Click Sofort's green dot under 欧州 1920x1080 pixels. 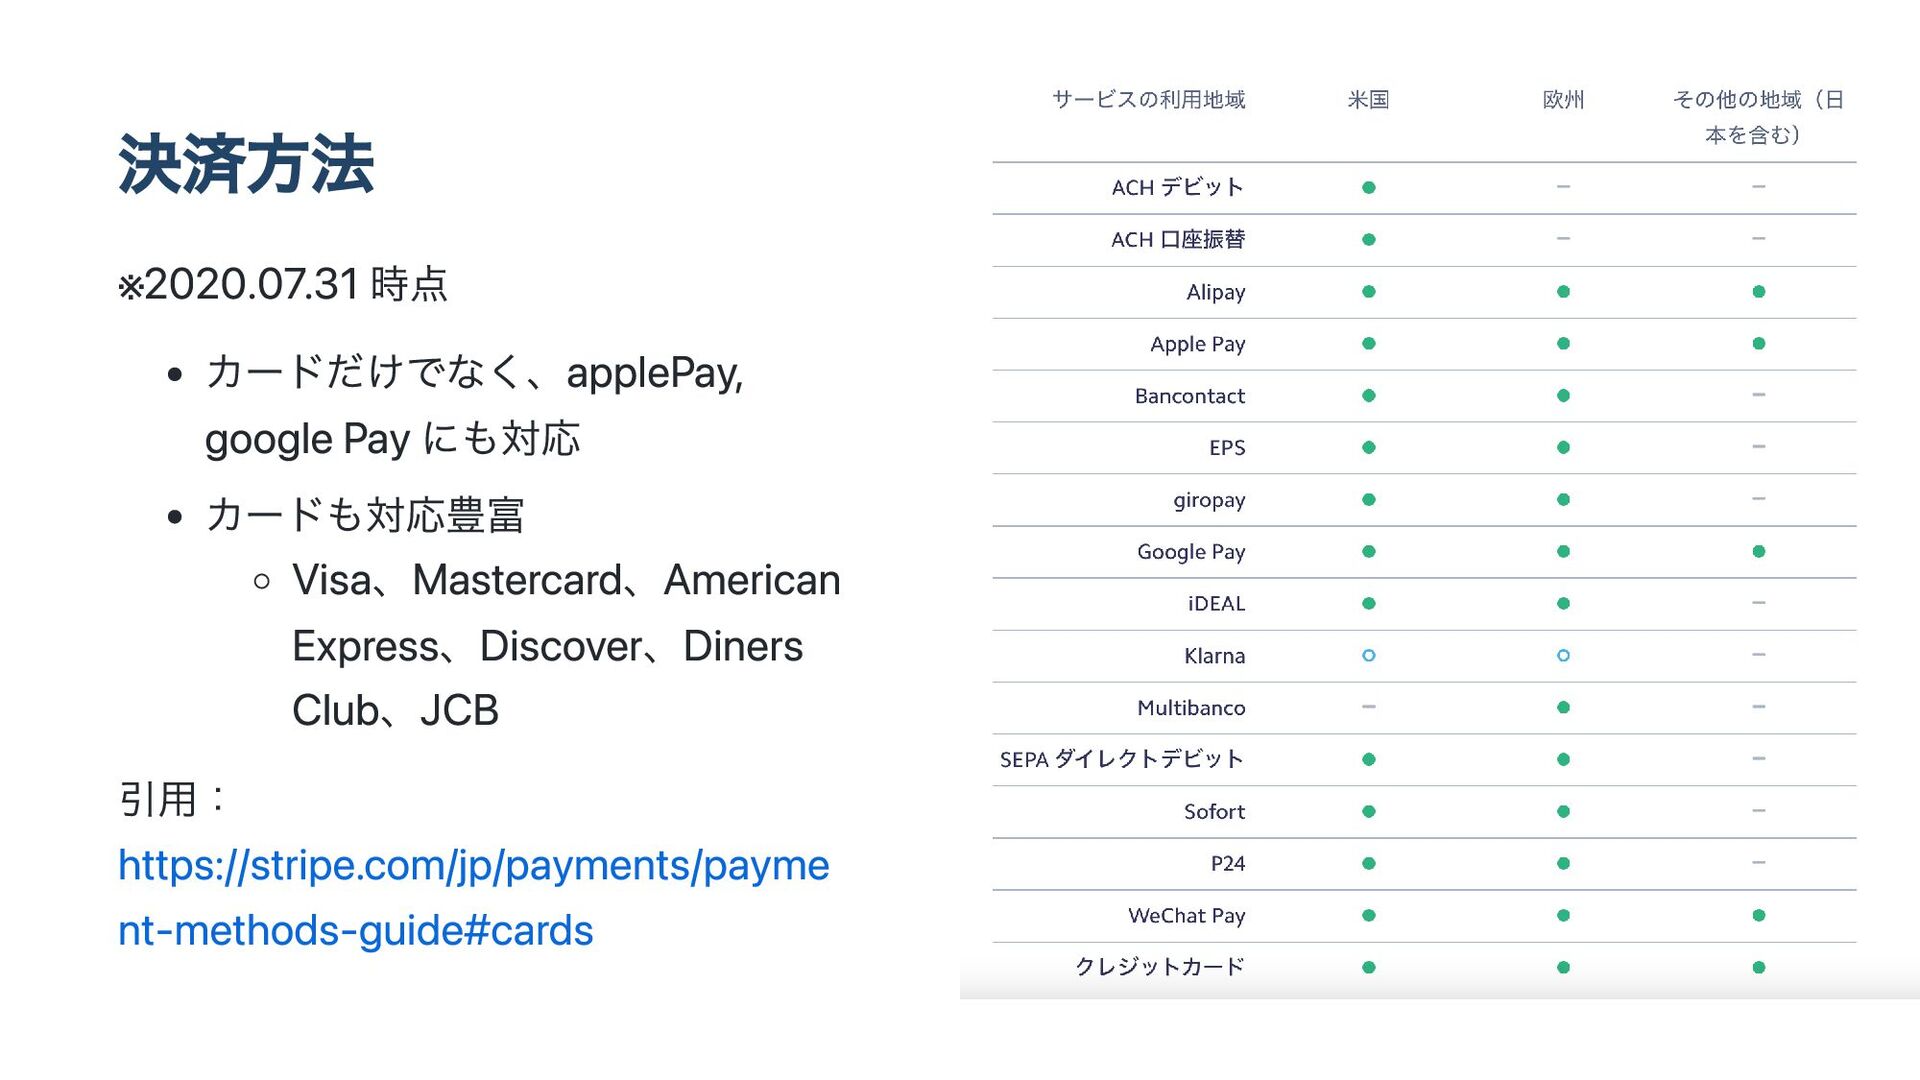[1564, 812]
